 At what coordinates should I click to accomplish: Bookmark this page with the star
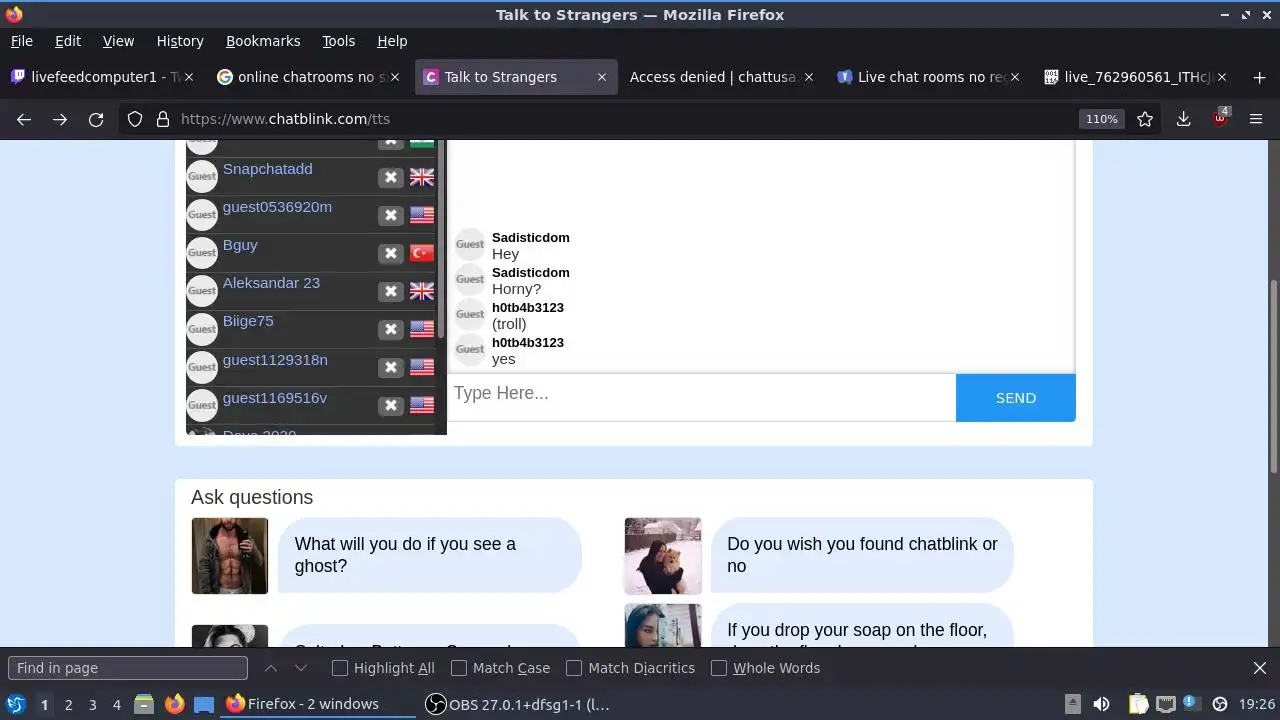[x=1145, y=119]
